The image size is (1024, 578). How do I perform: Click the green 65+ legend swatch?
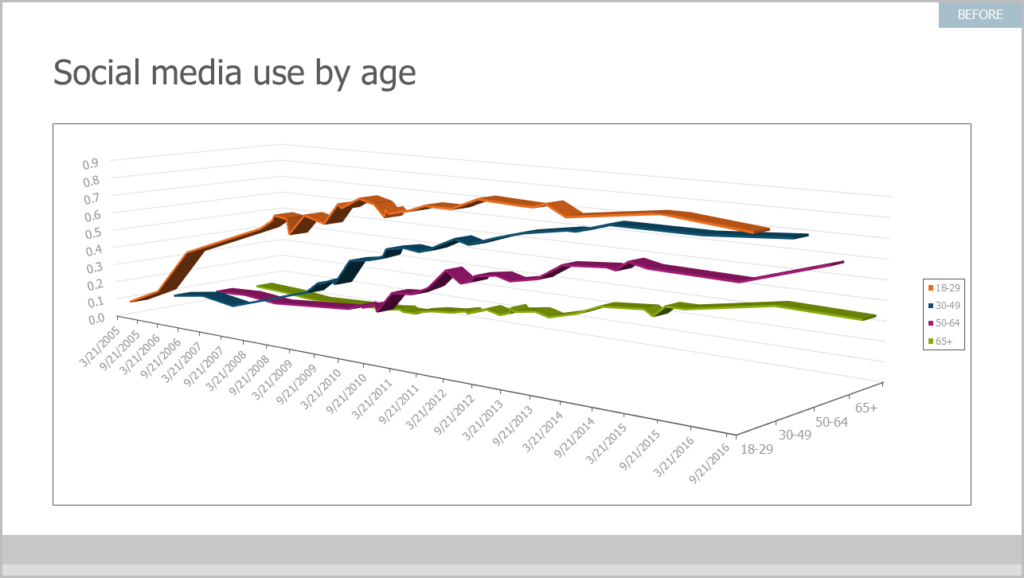(x=931, y=342)
